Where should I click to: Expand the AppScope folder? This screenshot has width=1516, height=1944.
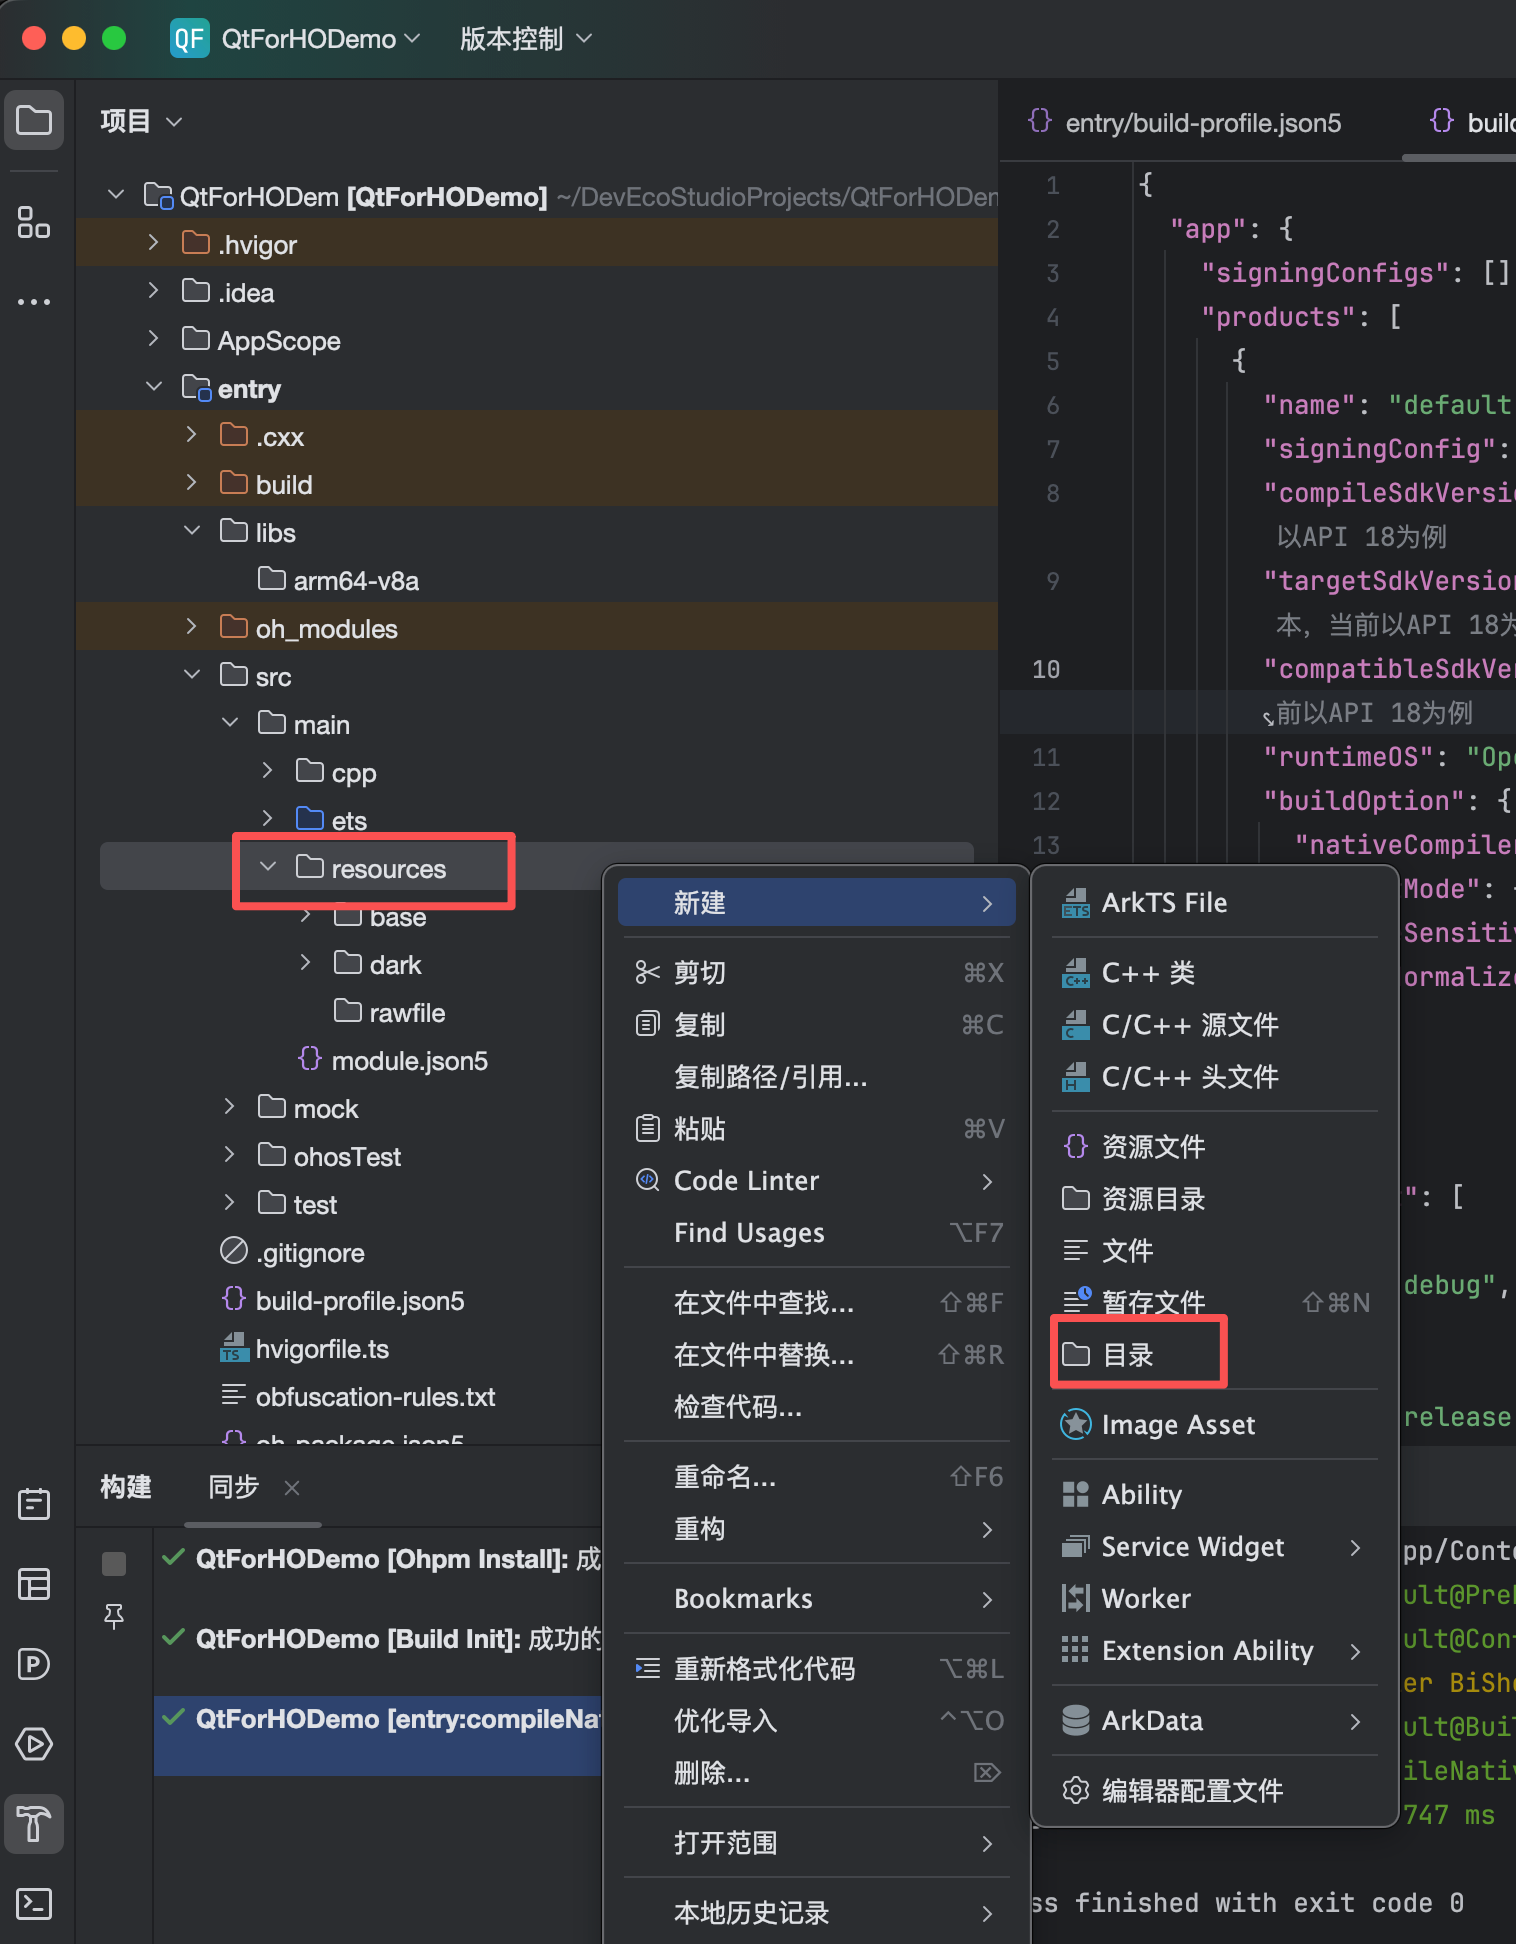(x=153, y=339)
